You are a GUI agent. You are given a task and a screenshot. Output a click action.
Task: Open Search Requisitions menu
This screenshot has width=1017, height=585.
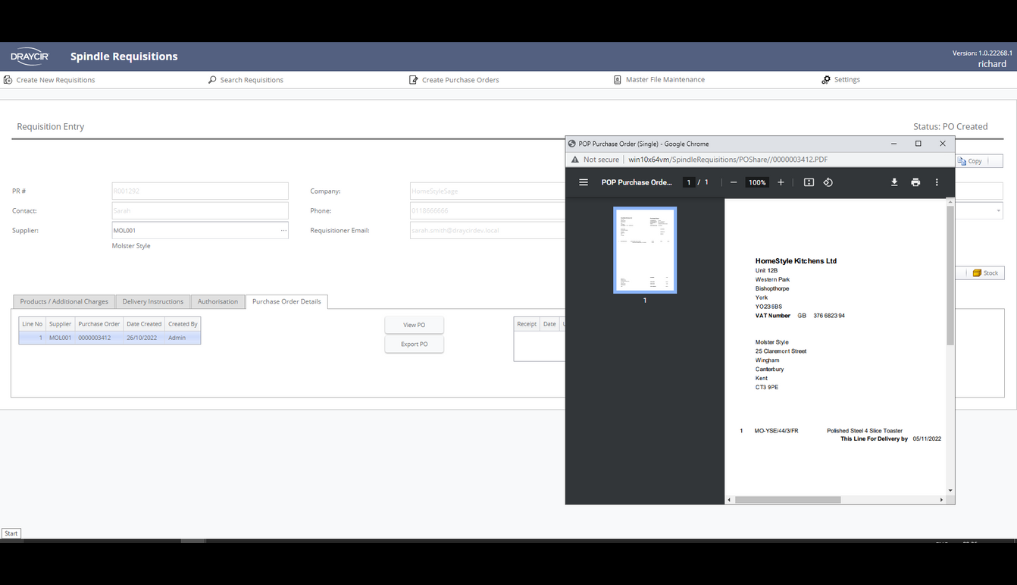tap(245, 80)
